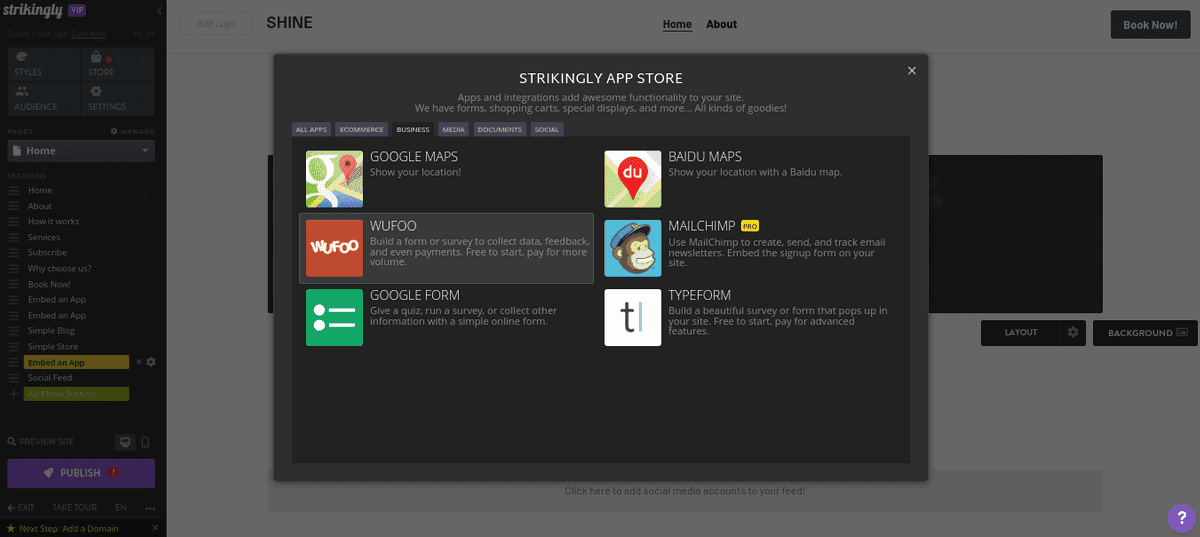Open the Layout button

tap(1021, 333)
